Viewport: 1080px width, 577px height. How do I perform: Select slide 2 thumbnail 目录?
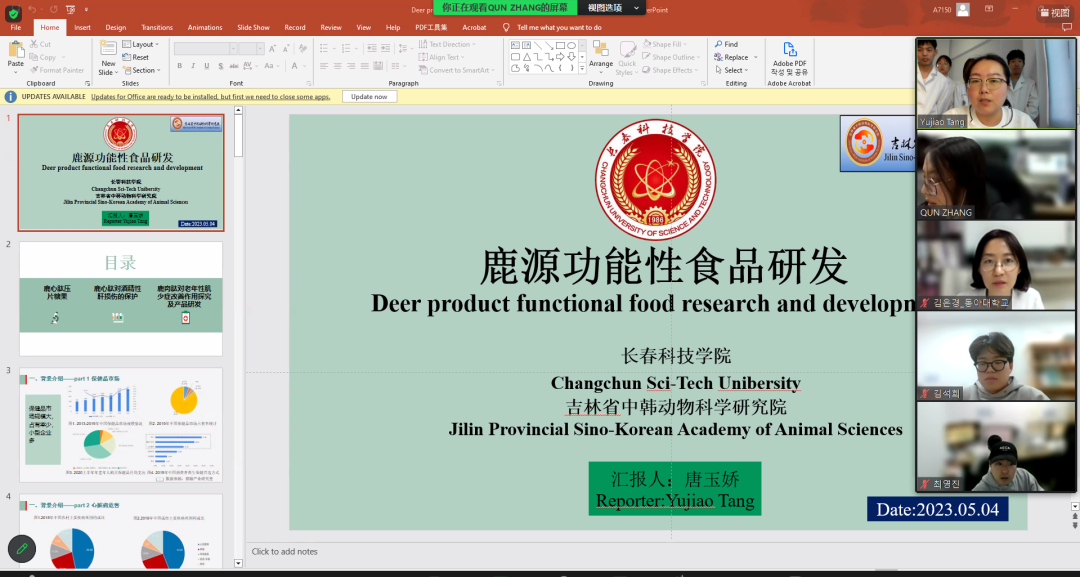tap(121, 298)
